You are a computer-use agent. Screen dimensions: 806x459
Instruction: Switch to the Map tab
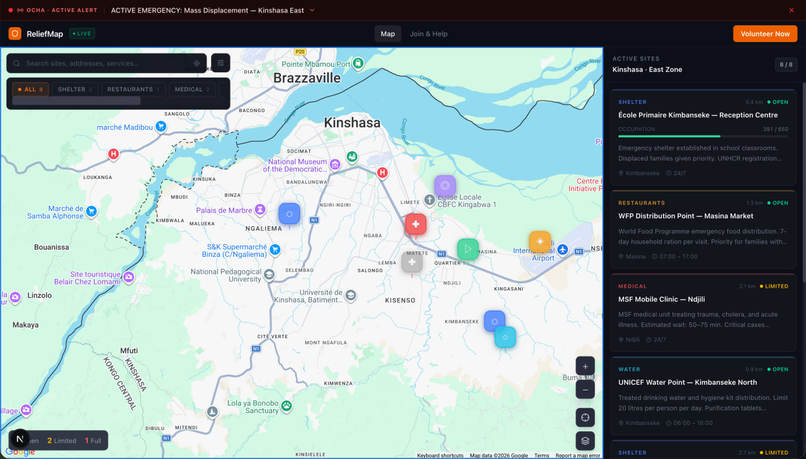[388, 33]
